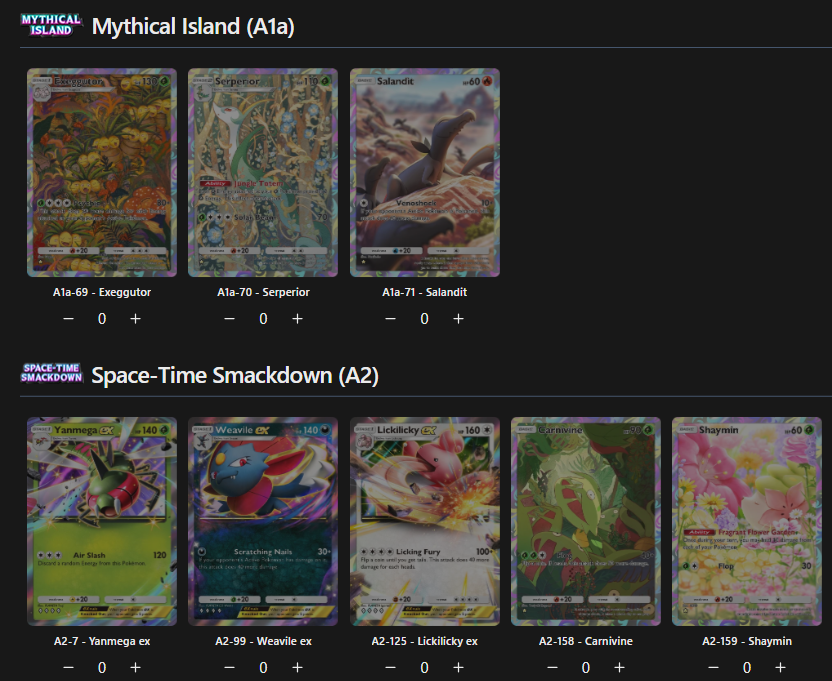This screenshot has height=681, width=832.
Task: Increase the Lickilicky ex card count
Action: 458,667
